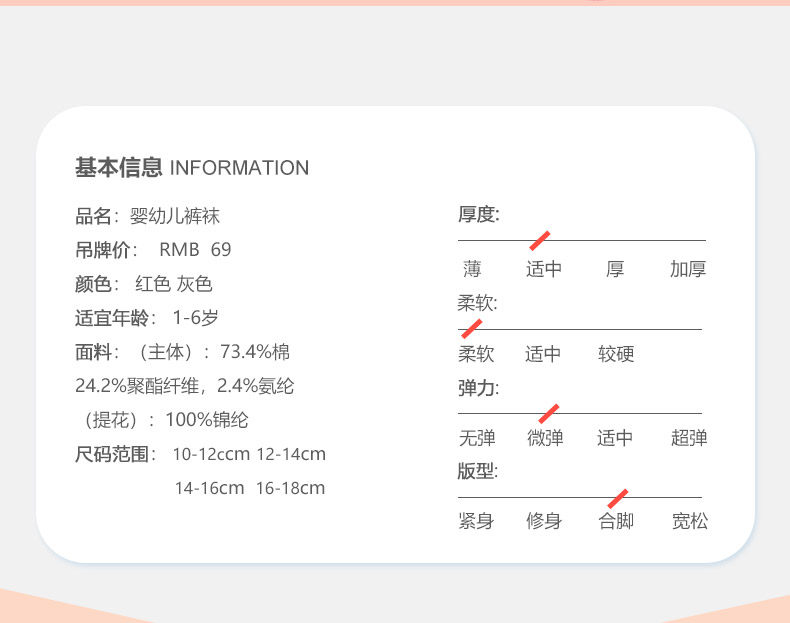
Task: Click the red marker on softness scale
Action: [x=472, y=329]
